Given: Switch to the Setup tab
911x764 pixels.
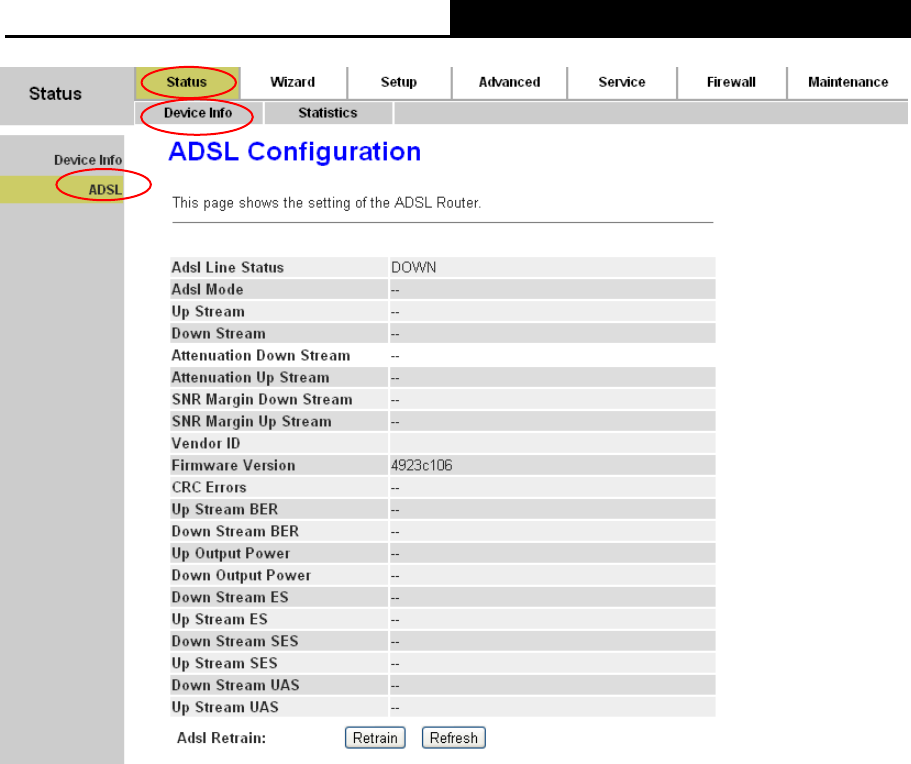Looking at the screenshot, I should pos(399,83).
